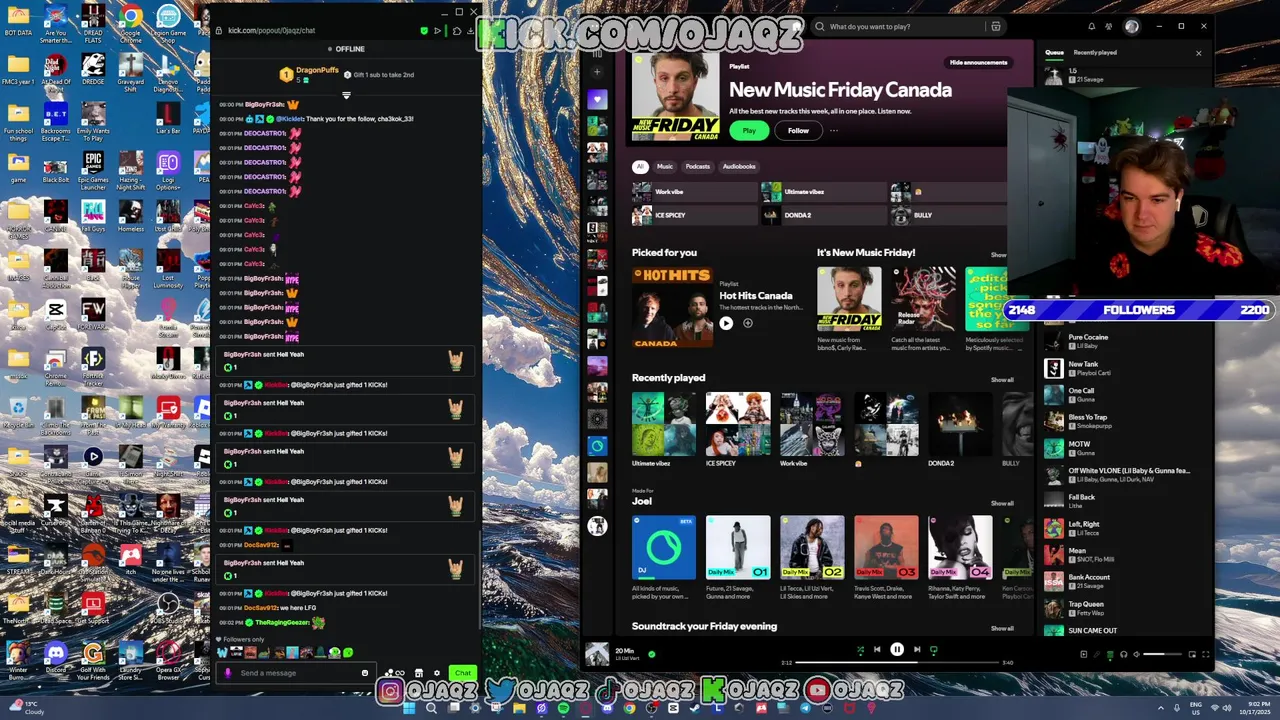The image size is (1280, 720).
Task: Switch to Recently played tab in queue panel
Action: point(1095,52)
